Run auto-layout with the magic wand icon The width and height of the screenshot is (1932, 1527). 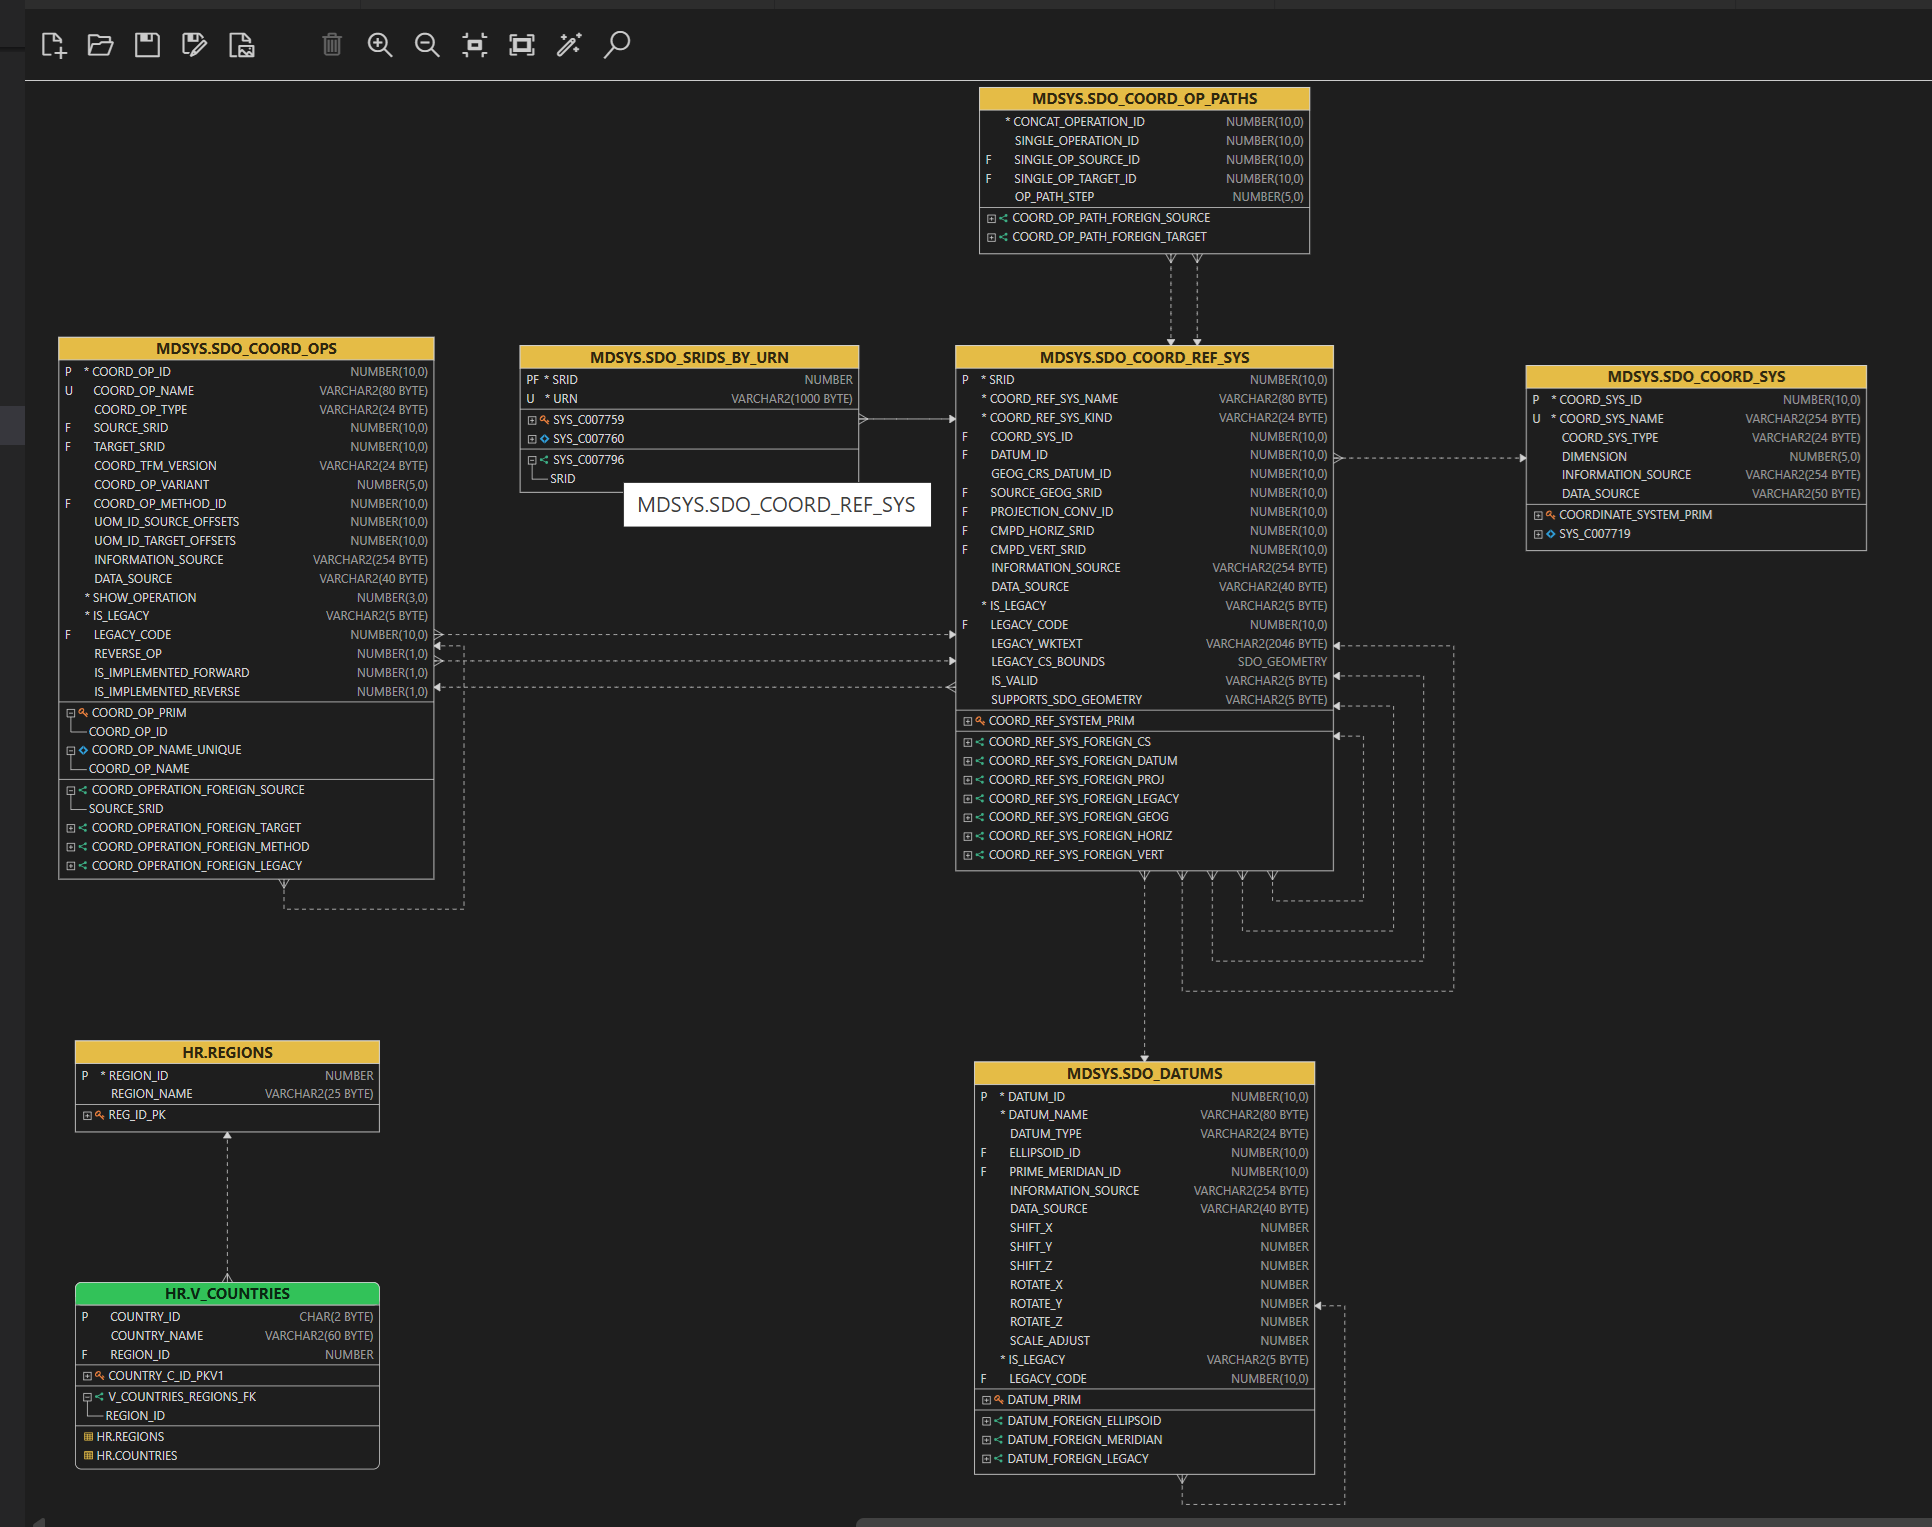[x=570, y=45]
